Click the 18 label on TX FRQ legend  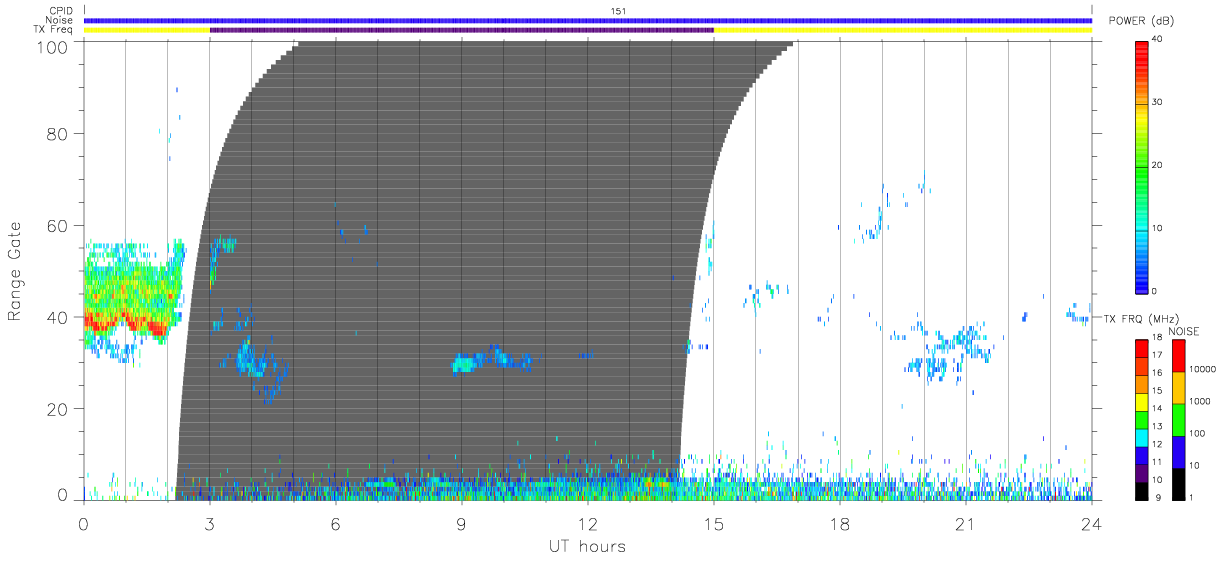(x=1157, y=337)
